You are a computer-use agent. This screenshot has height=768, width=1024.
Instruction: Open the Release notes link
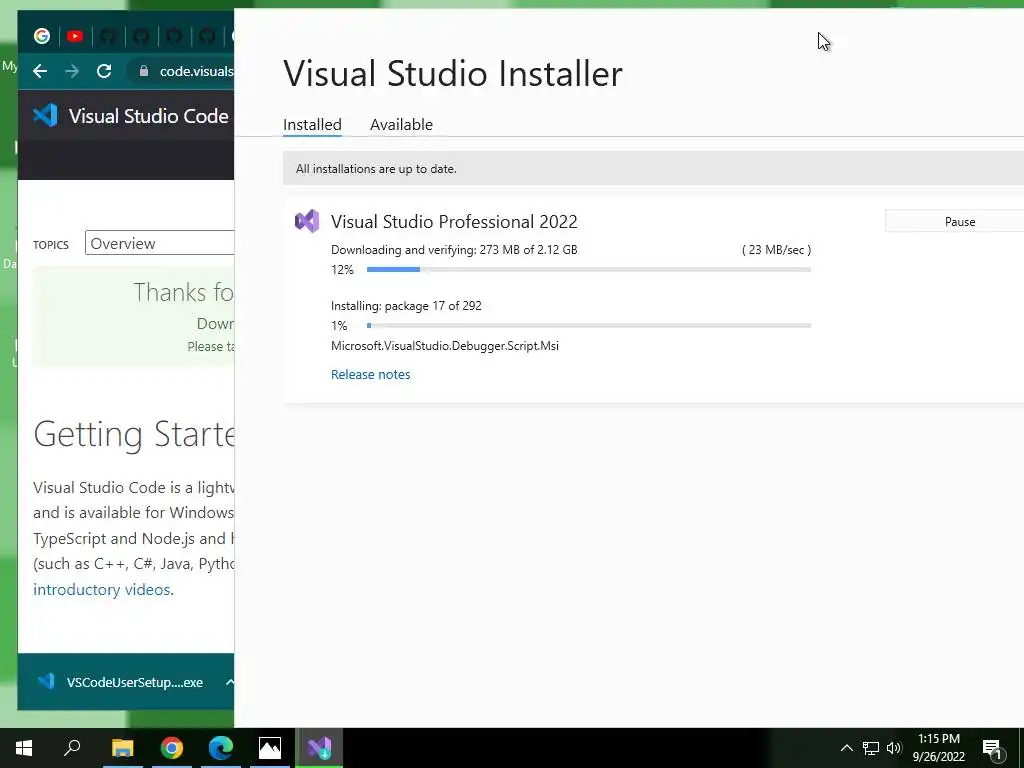pos(370,374)
